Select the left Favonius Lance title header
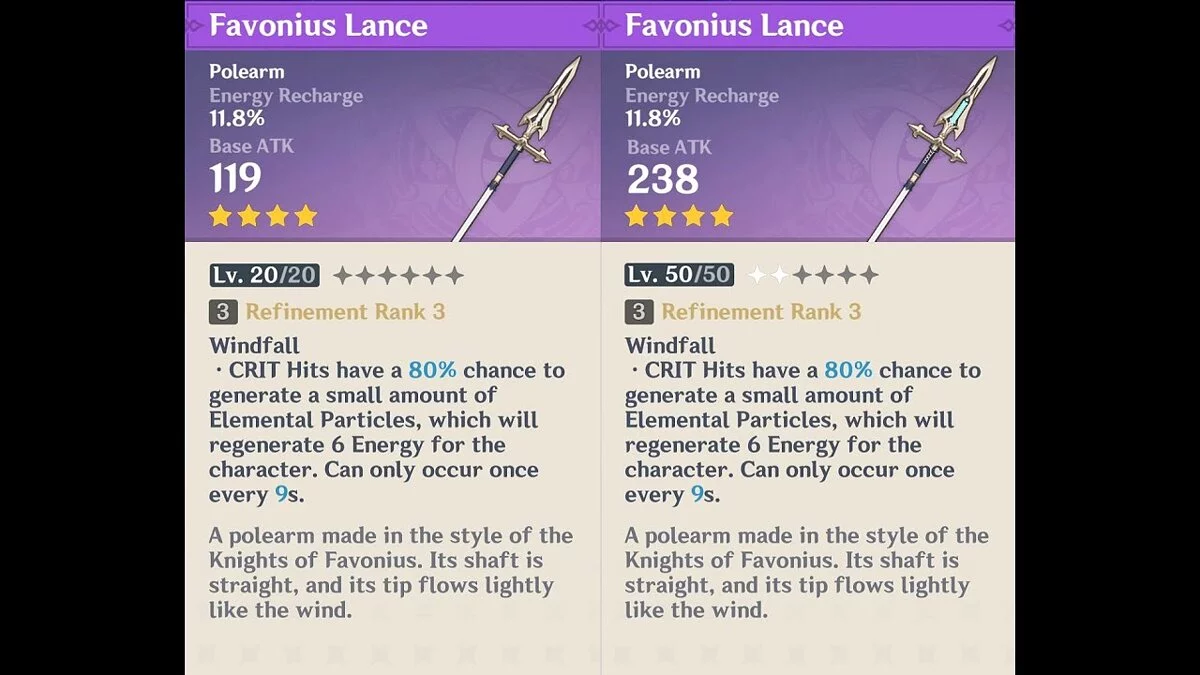Viewport: 1200px width, 675px height. (x=318, y=26)
